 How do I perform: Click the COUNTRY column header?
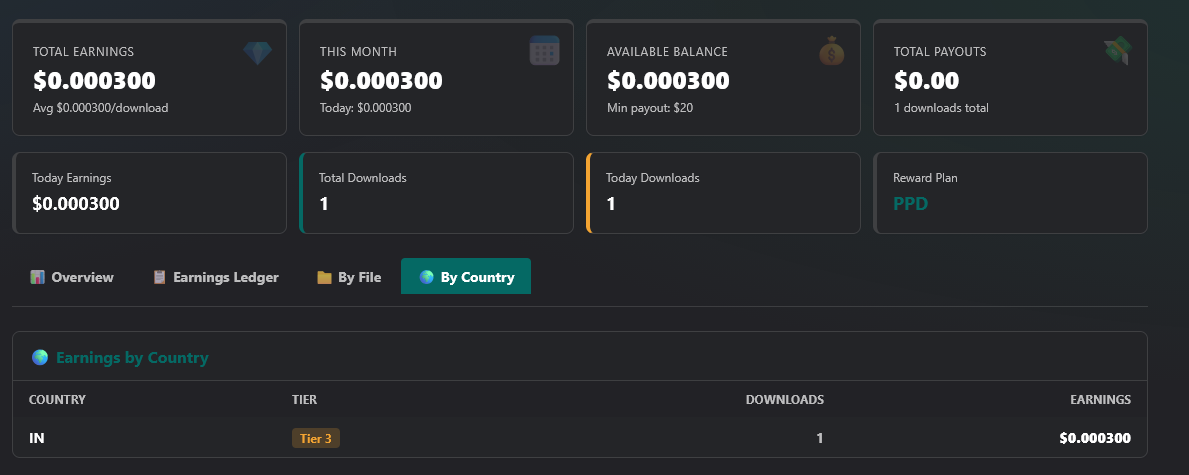coord(57,399)
